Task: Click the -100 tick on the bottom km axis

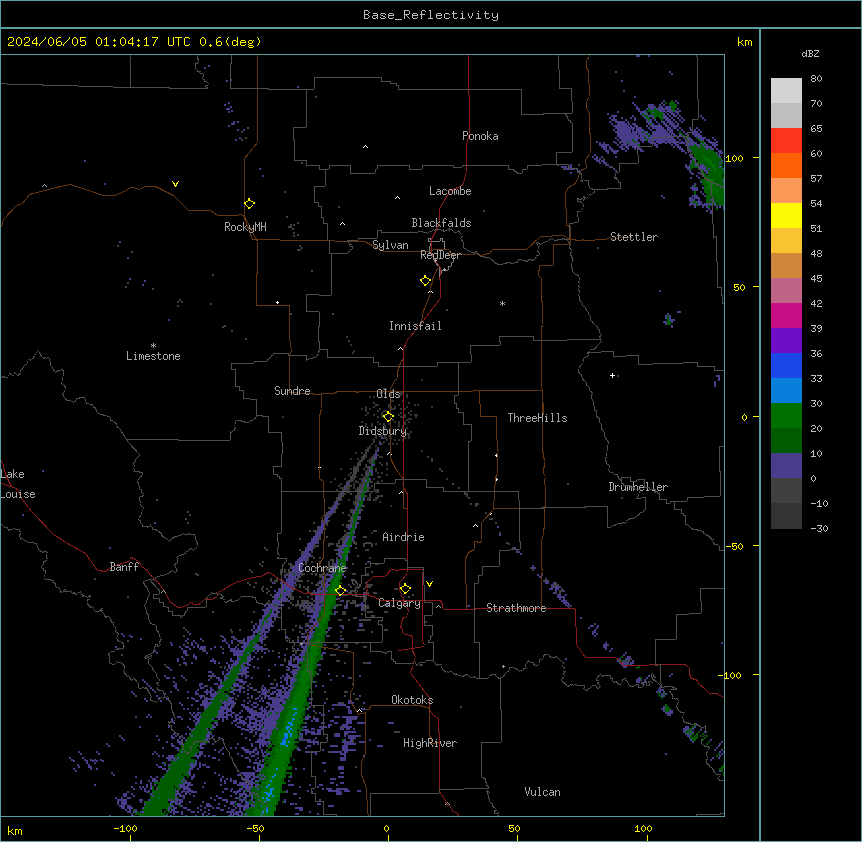Action: [x=126, y=828]
